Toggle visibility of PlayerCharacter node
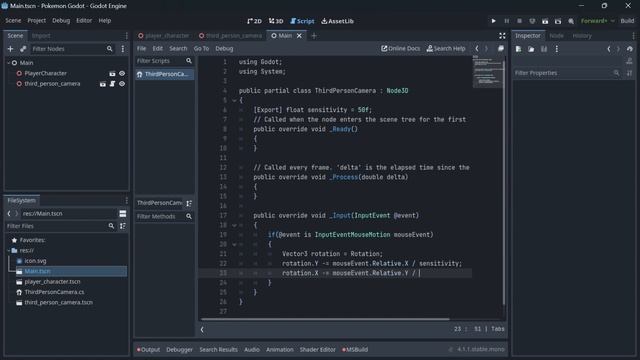 pyautogui.click(x=122, y=73)
